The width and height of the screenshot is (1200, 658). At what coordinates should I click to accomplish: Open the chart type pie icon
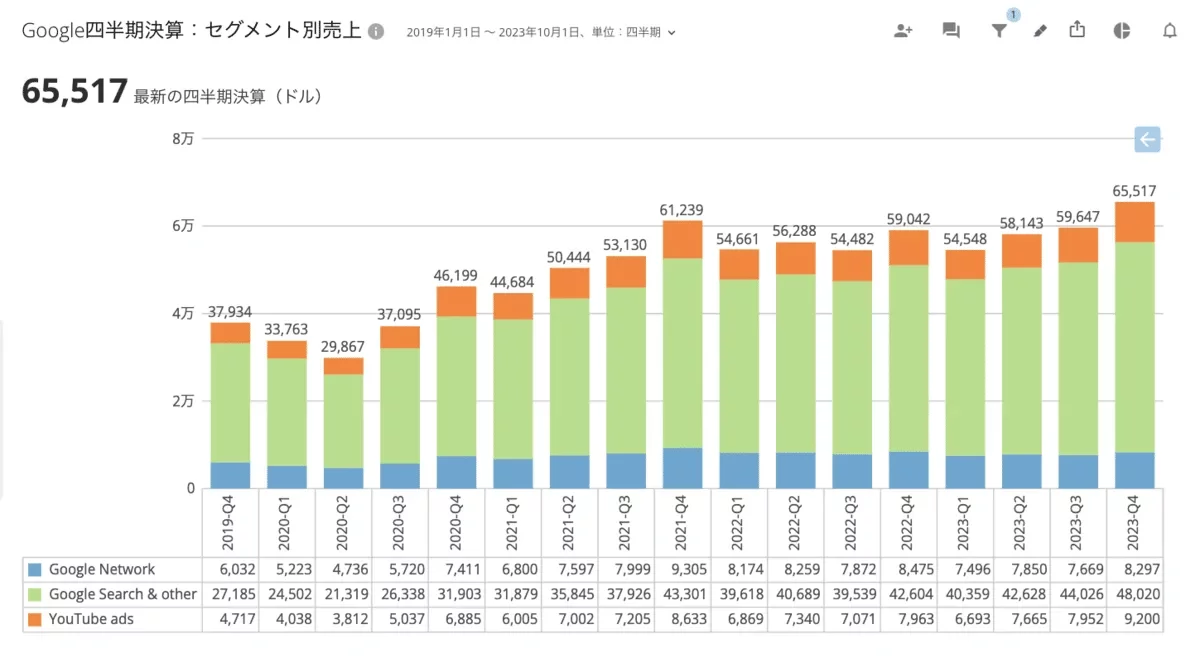pyautogui.click(x=1120, y=30)
